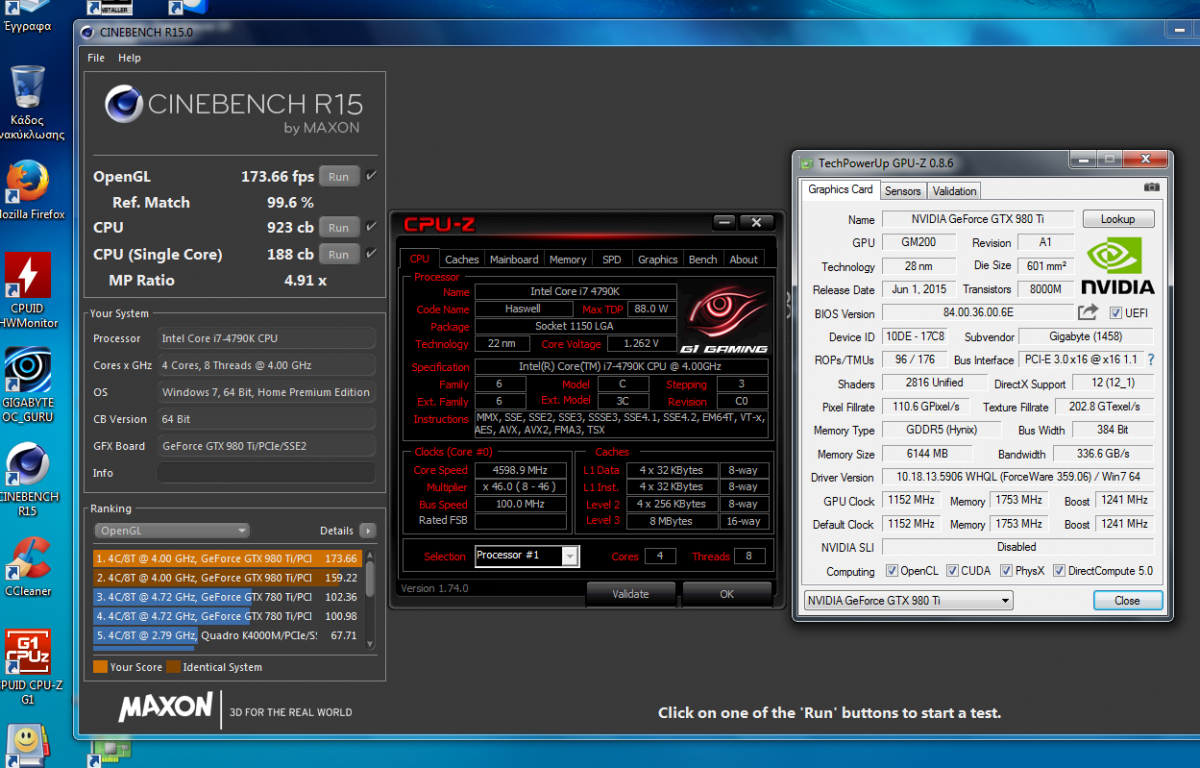The height and width of the screenshot is (768, 1200).
Task: Click the Core Speed value 4598.9 MHz
Action: [x=520, y=470]
